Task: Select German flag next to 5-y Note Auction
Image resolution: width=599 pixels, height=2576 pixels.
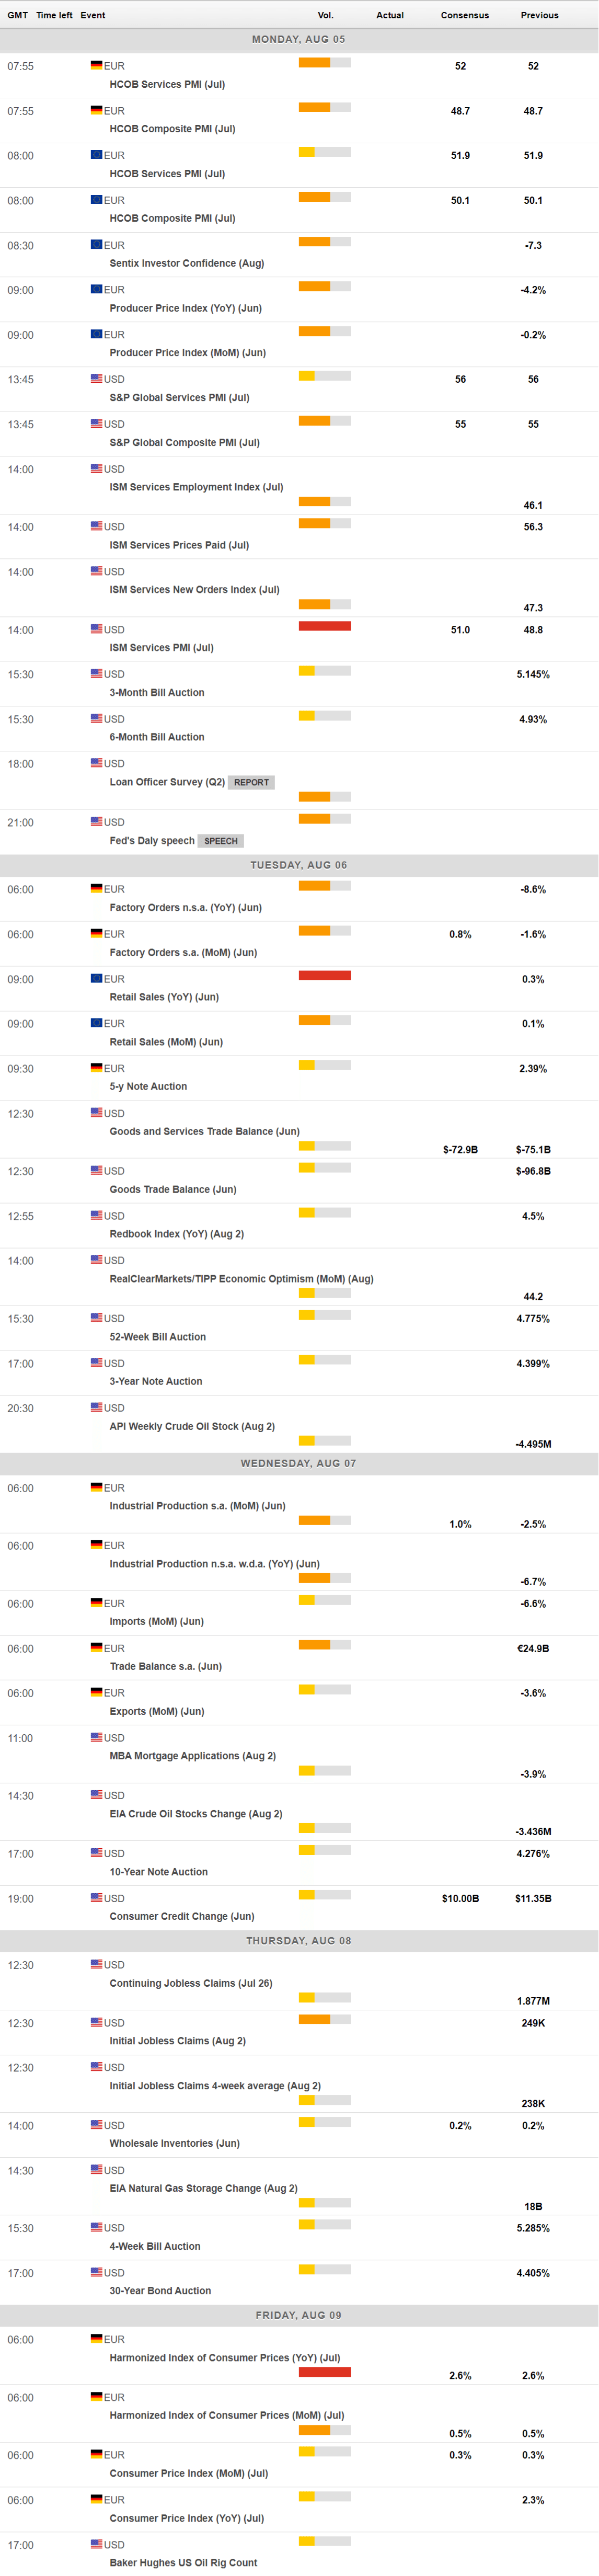Action: pos(96,1068)
